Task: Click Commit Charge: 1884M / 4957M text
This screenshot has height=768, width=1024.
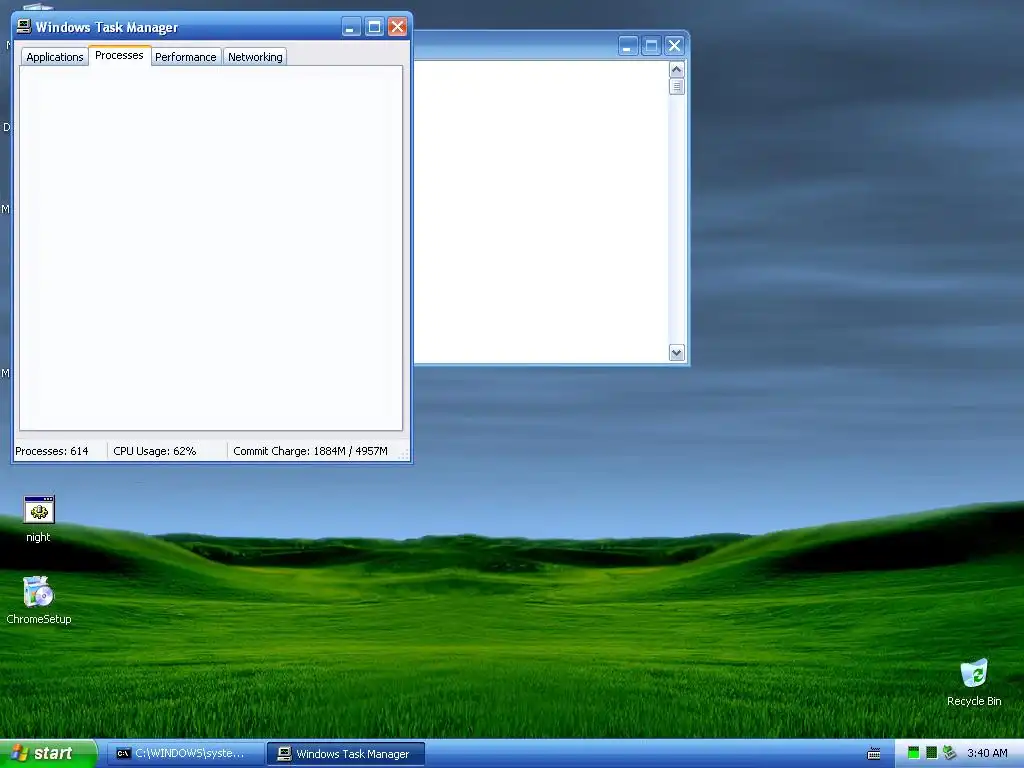Action: coord(310,451)
